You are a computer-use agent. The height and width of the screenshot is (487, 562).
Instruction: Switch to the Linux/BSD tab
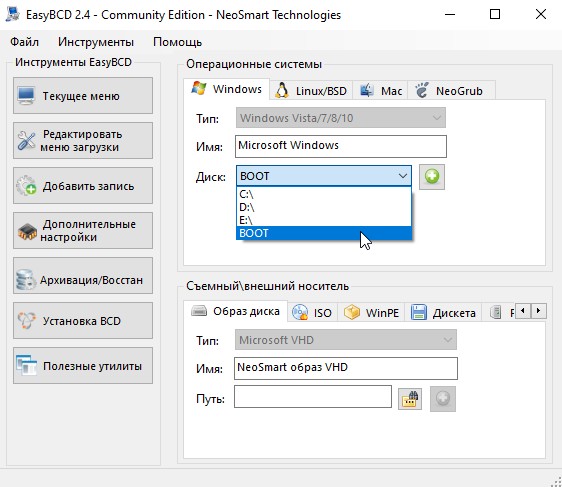tap(311, 91)
